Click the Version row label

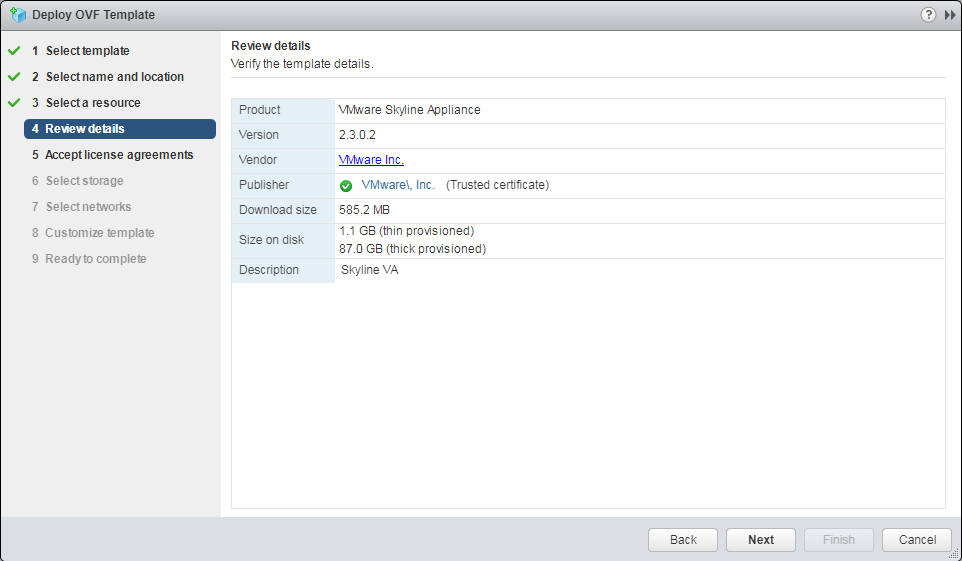pos(258,135)
